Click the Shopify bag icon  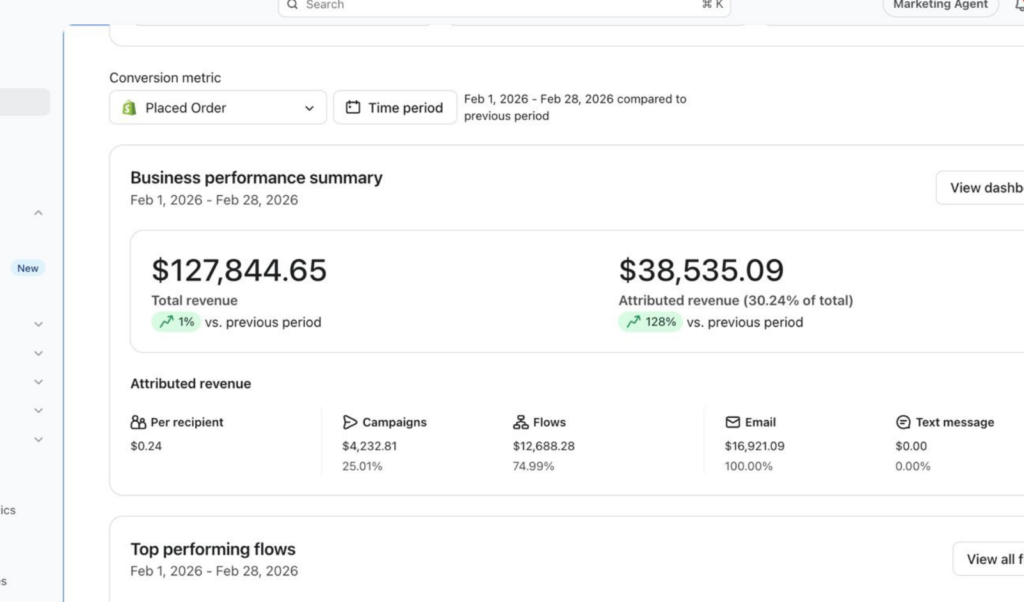(129, 108)
